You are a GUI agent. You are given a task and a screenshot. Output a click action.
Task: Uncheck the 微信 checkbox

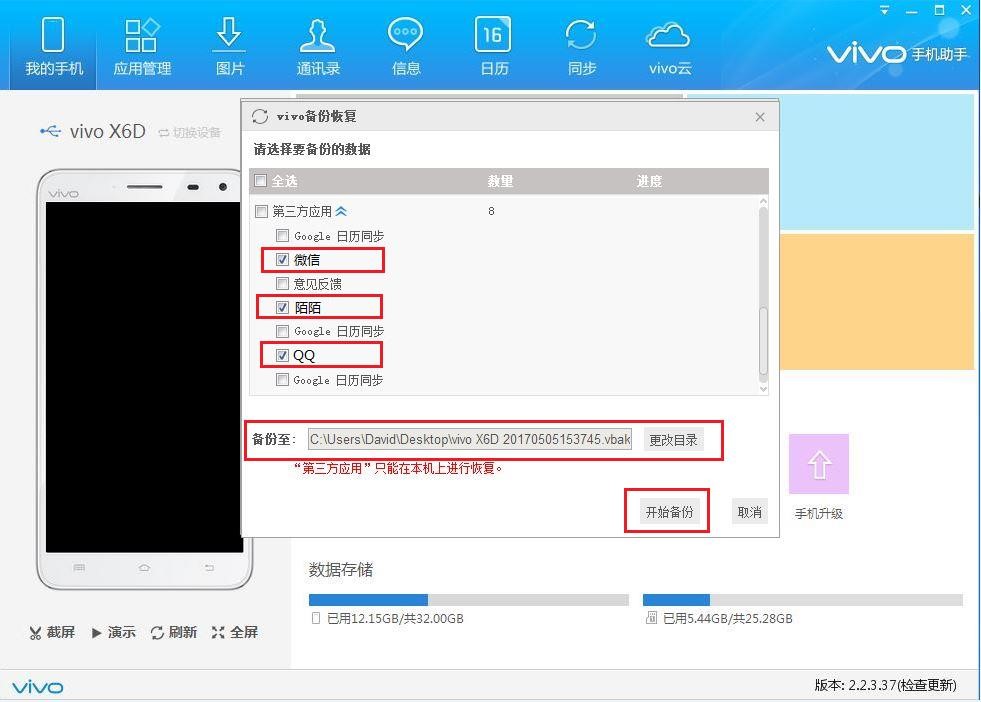(x=282, y=260)
